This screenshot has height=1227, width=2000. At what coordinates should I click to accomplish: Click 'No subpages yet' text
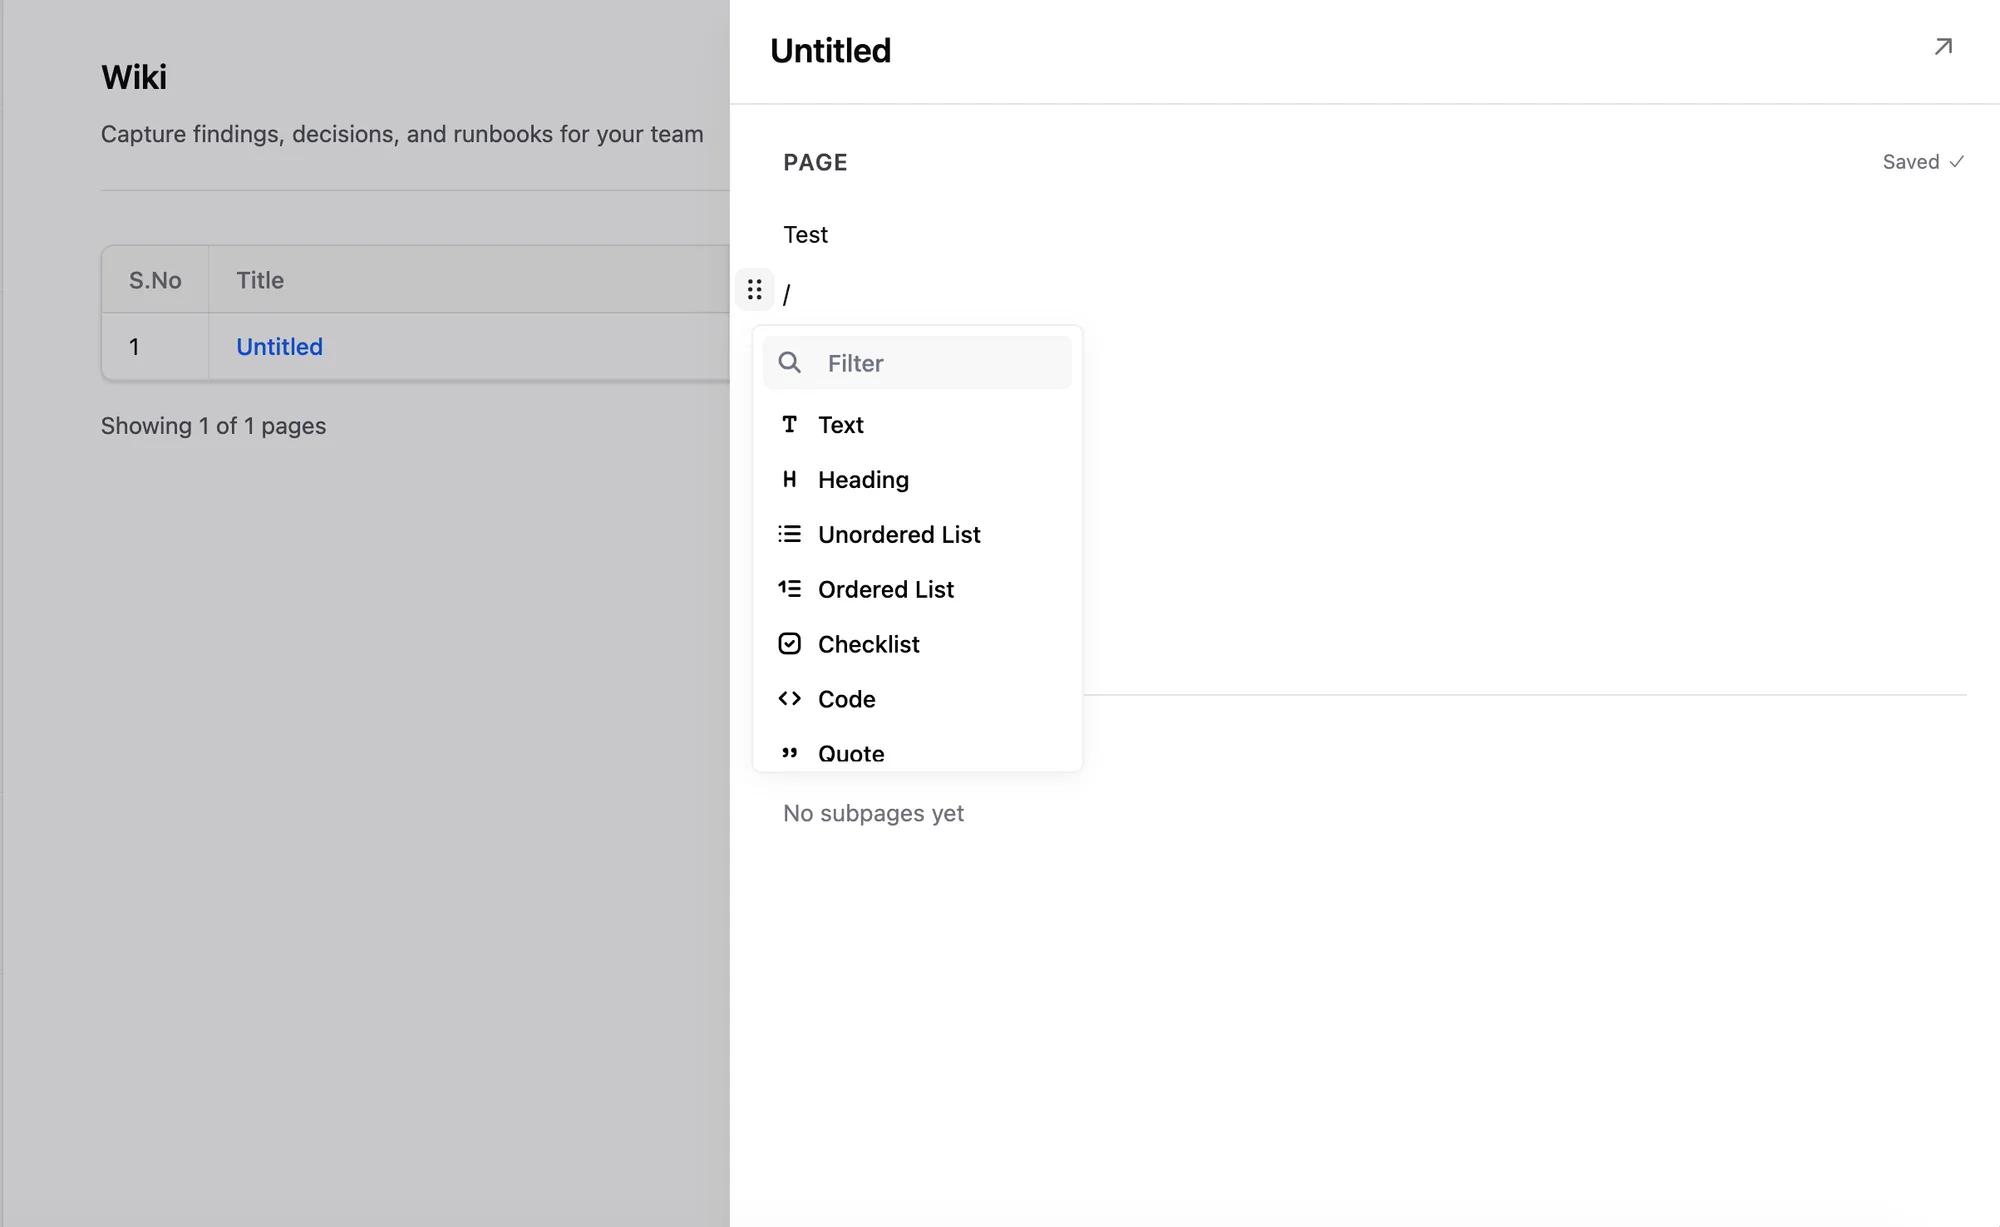point(873,814)
